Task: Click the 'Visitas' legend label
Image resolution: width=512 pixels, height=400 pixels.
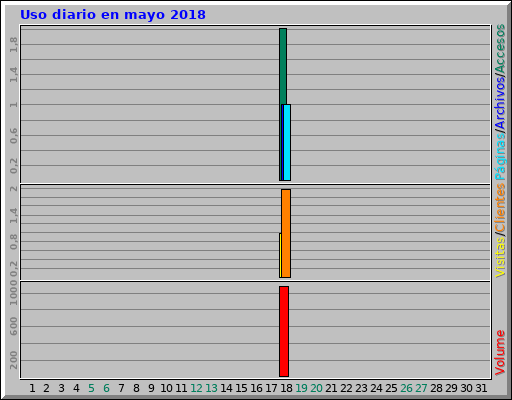Action: [x=500, y=257]
